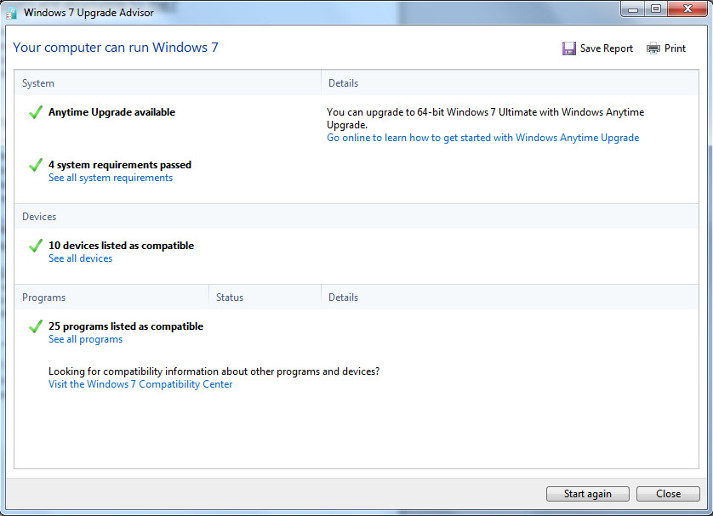
Task: Click the checkmark beside 25 programs listed
Action: pyautogui.click(x=35, y=326)
